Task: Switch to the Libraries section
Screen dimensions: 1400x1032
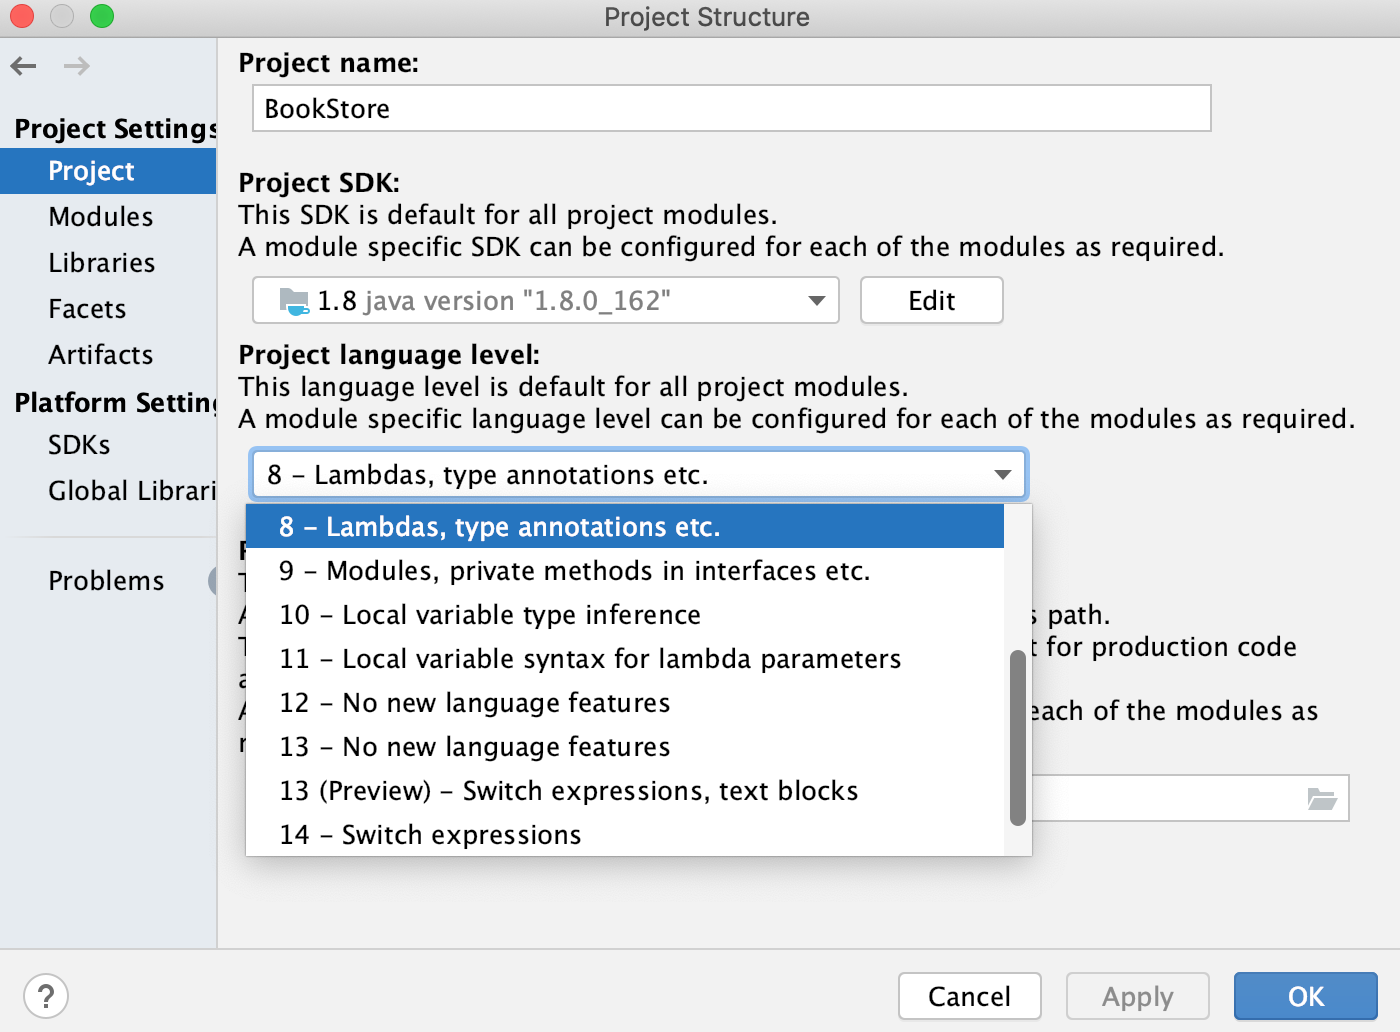Action: [x=101, y=262]
